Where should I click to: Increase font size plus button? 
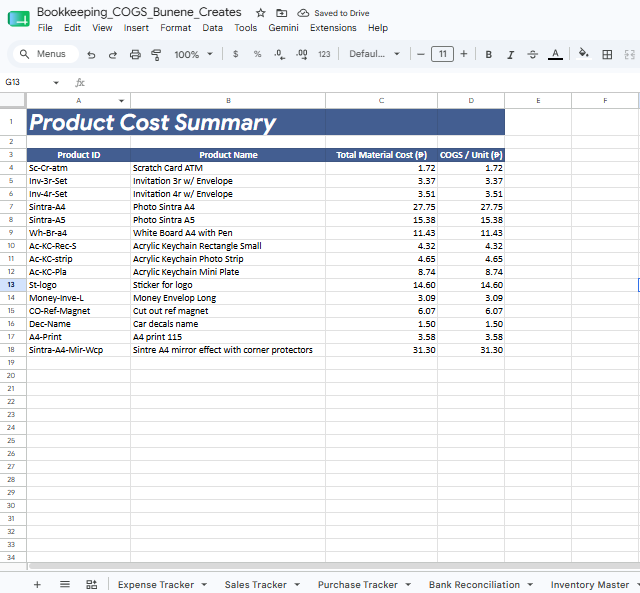pyautogui.click(x=464, y=54)
